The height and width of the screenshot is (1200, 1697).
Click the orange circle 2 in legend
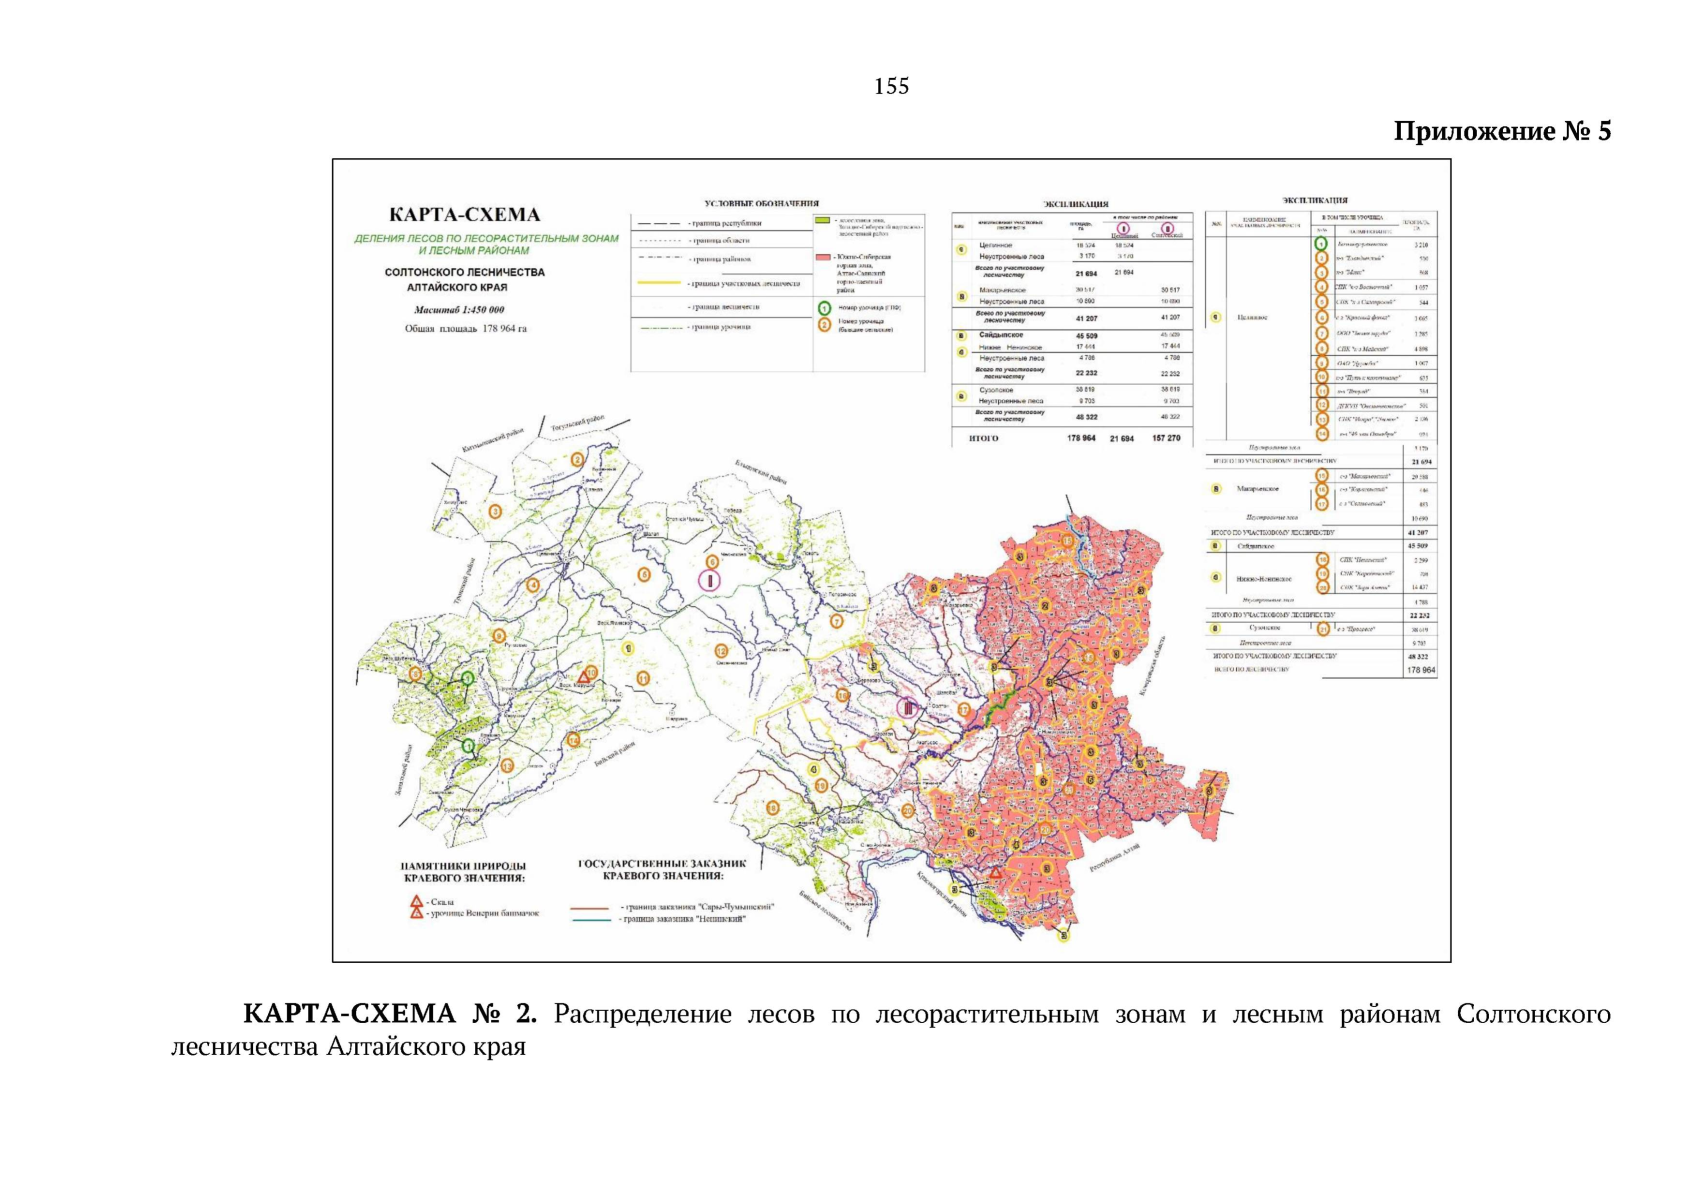click(x=824, y=325)
